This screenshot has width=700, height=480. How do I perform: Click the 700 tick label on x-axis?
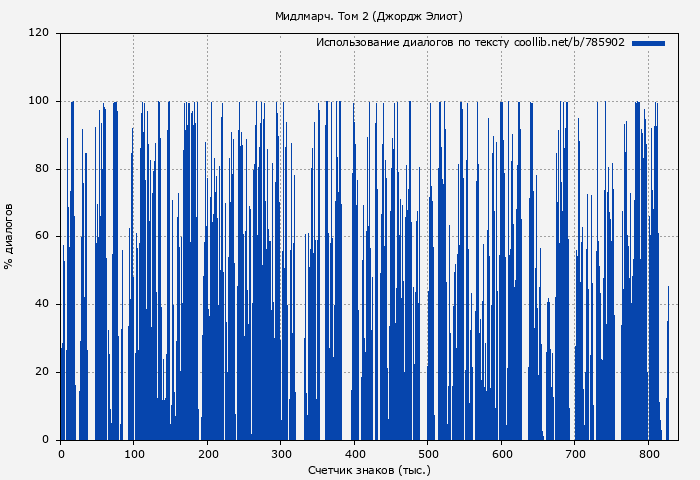point(575,454)
